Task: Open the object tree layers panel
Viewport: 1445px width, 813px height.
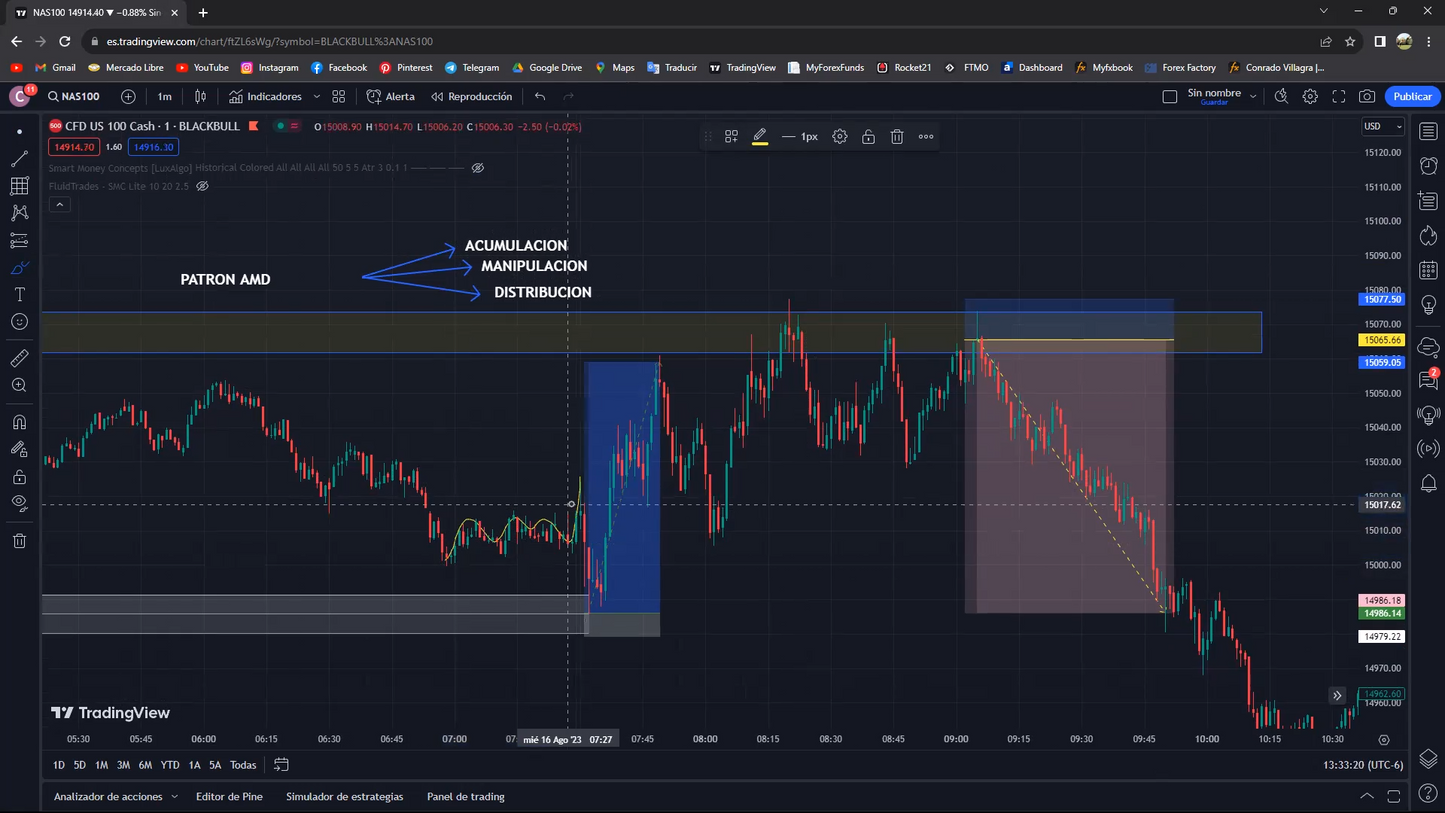Action: pyautogui.click(x=1428, y=759)
